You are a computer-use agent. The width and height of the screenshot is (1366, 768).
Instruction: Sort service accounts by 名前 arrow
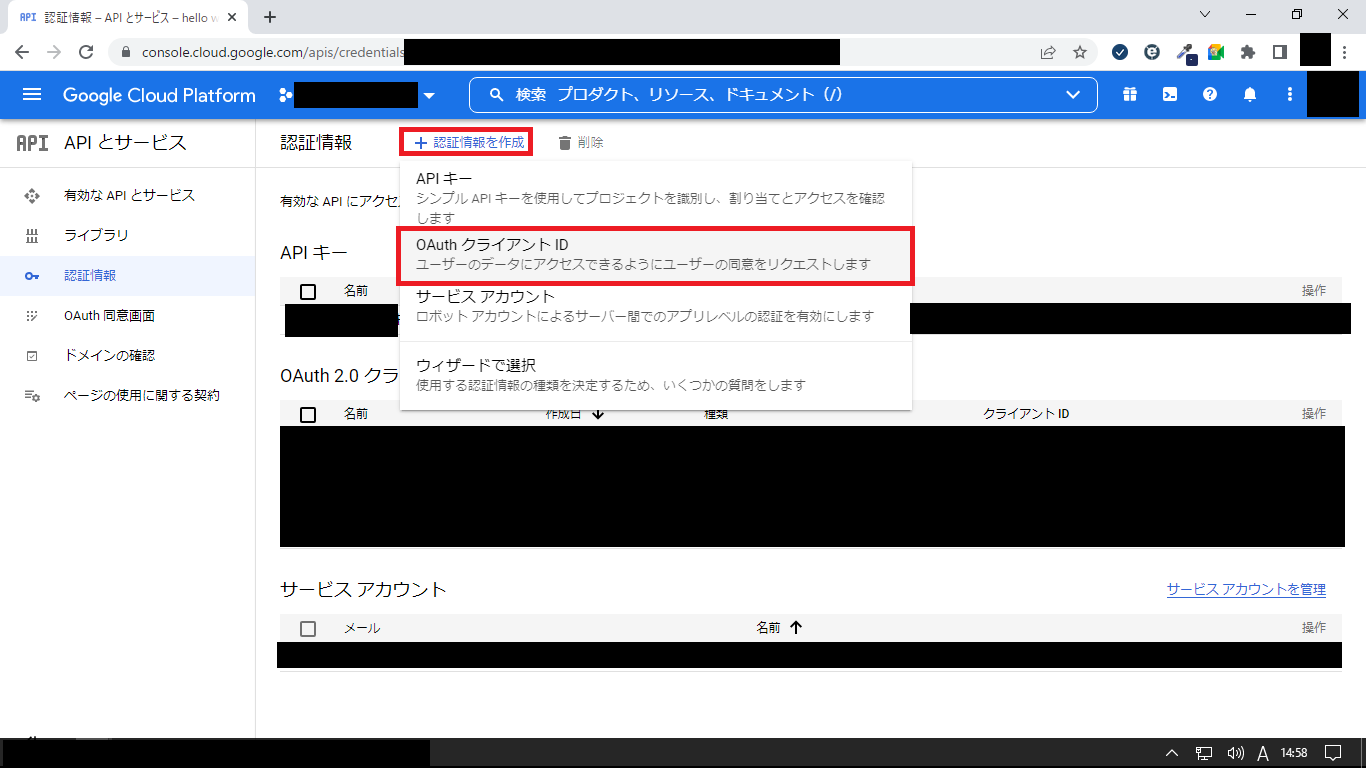coord(796,628)
